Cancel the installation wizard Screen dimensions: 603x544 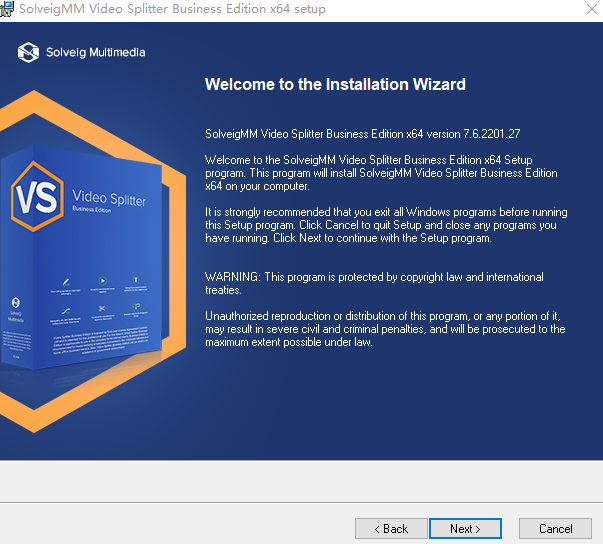555,529
